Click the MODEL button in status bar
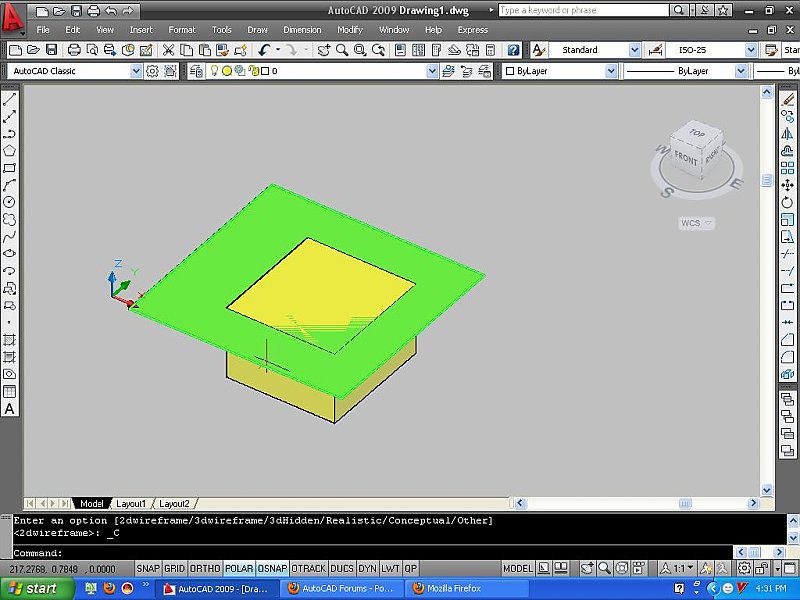 pos(517,568)
